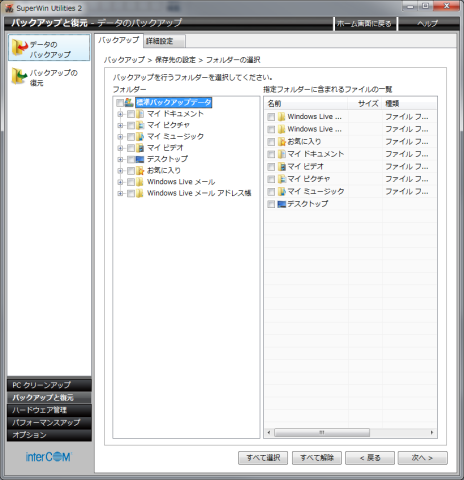The width and height of the screenshot is (464, 480).
Task: Click the デスクトップ icon in the file list
Action: pos(282,204)
